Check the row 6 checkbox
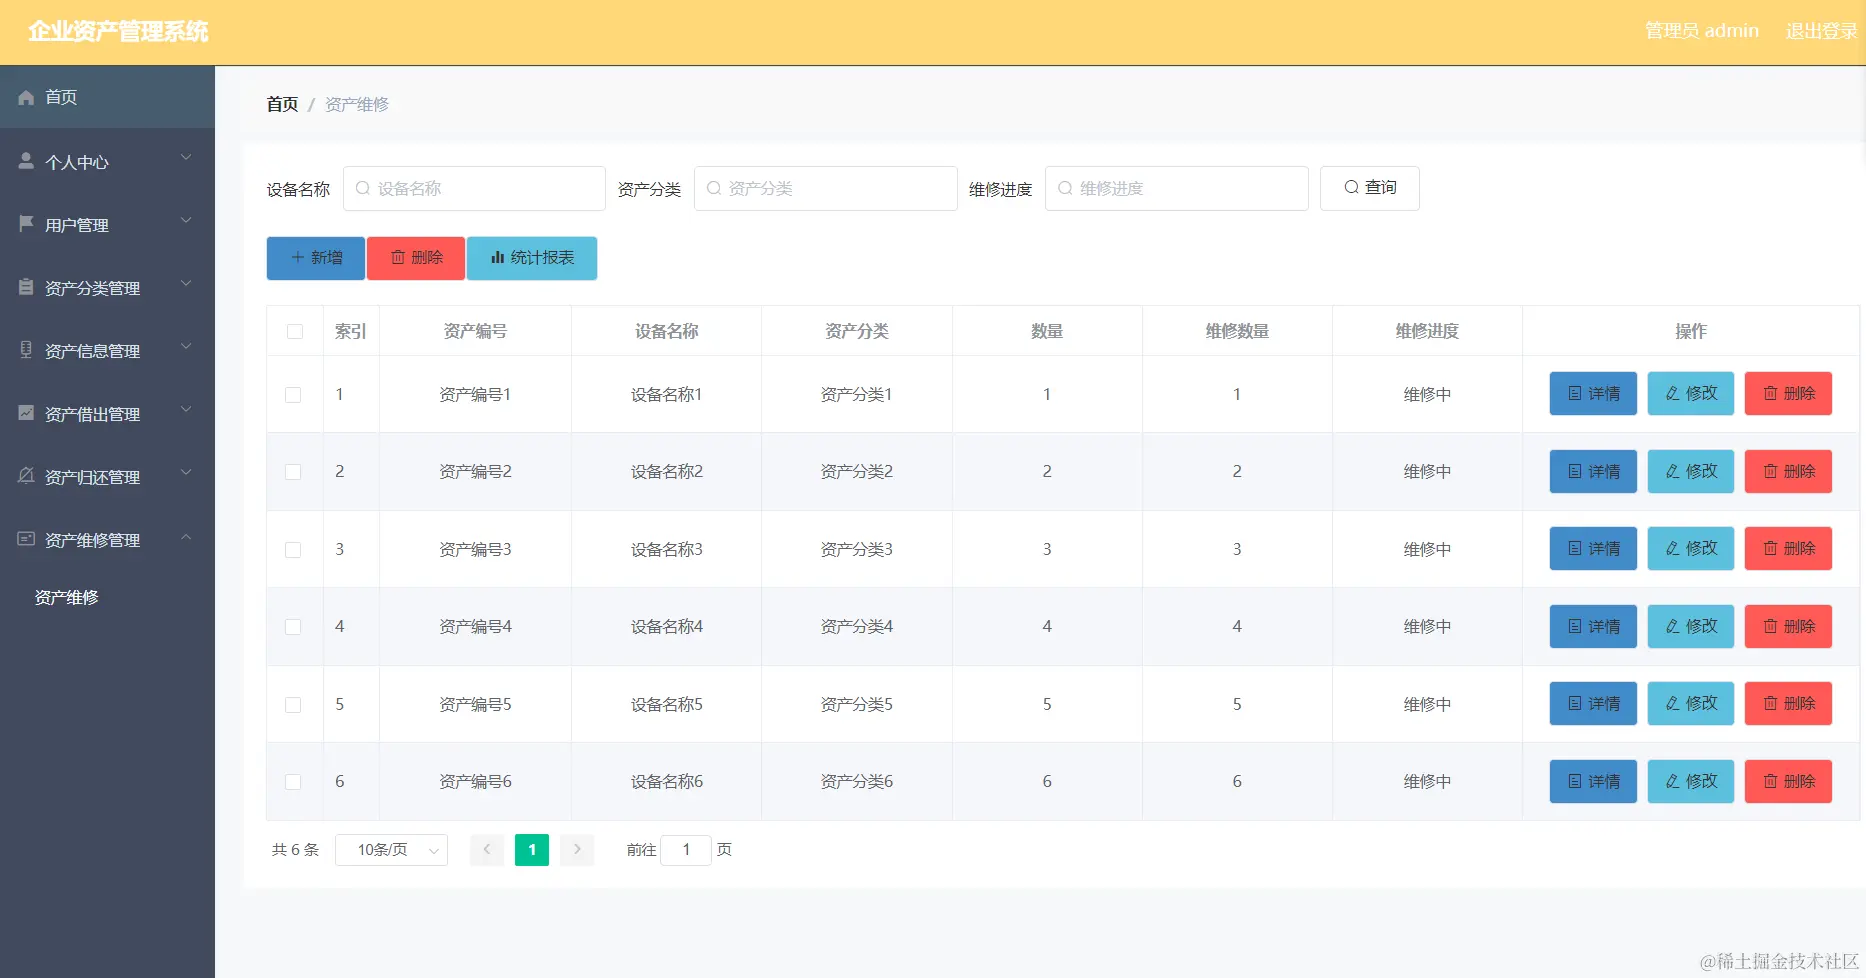1866x978 pixels. 293,782
